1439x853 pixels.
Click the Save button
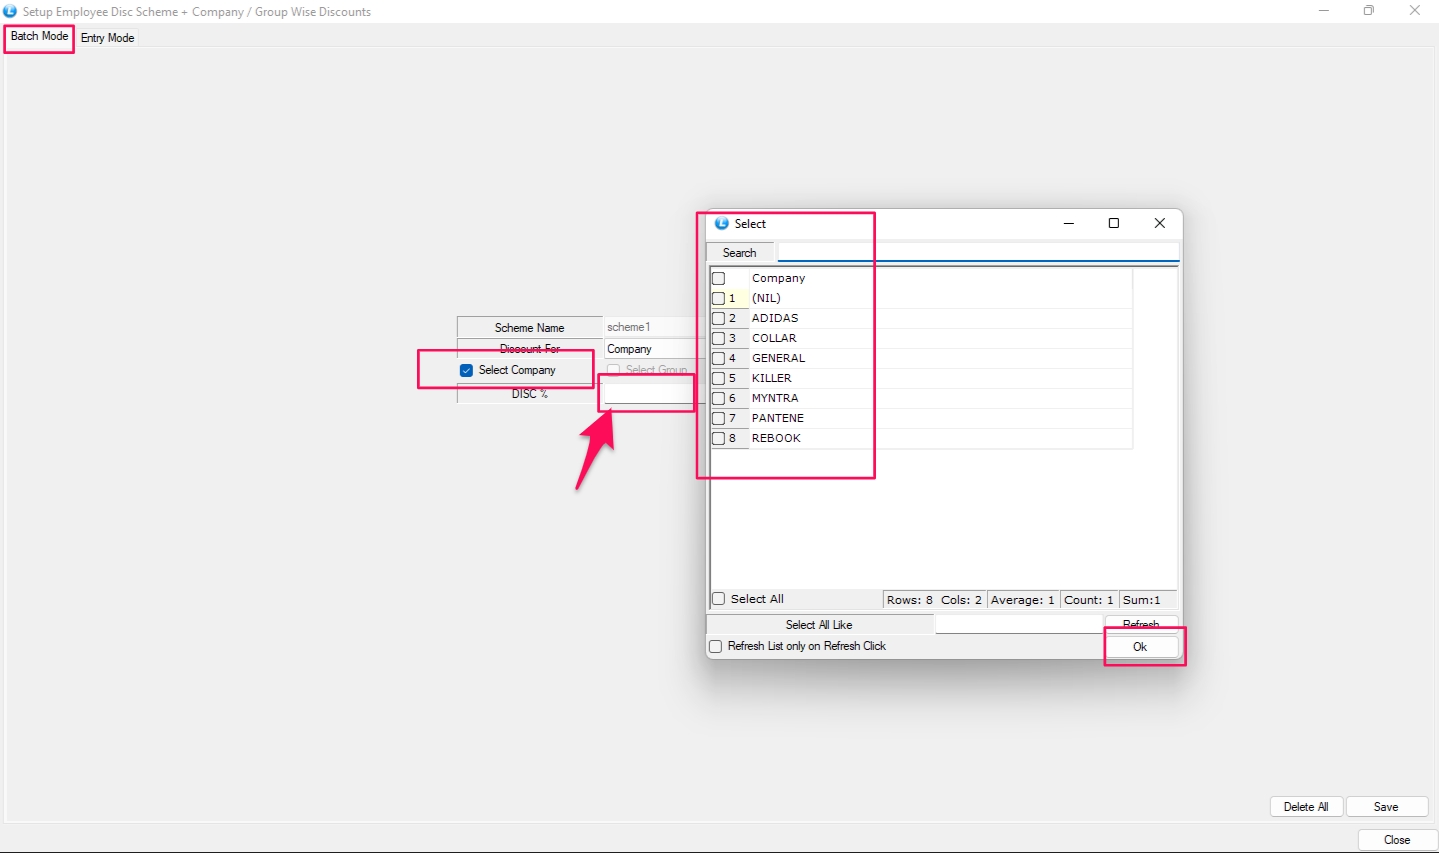[x=1386, y=807]
